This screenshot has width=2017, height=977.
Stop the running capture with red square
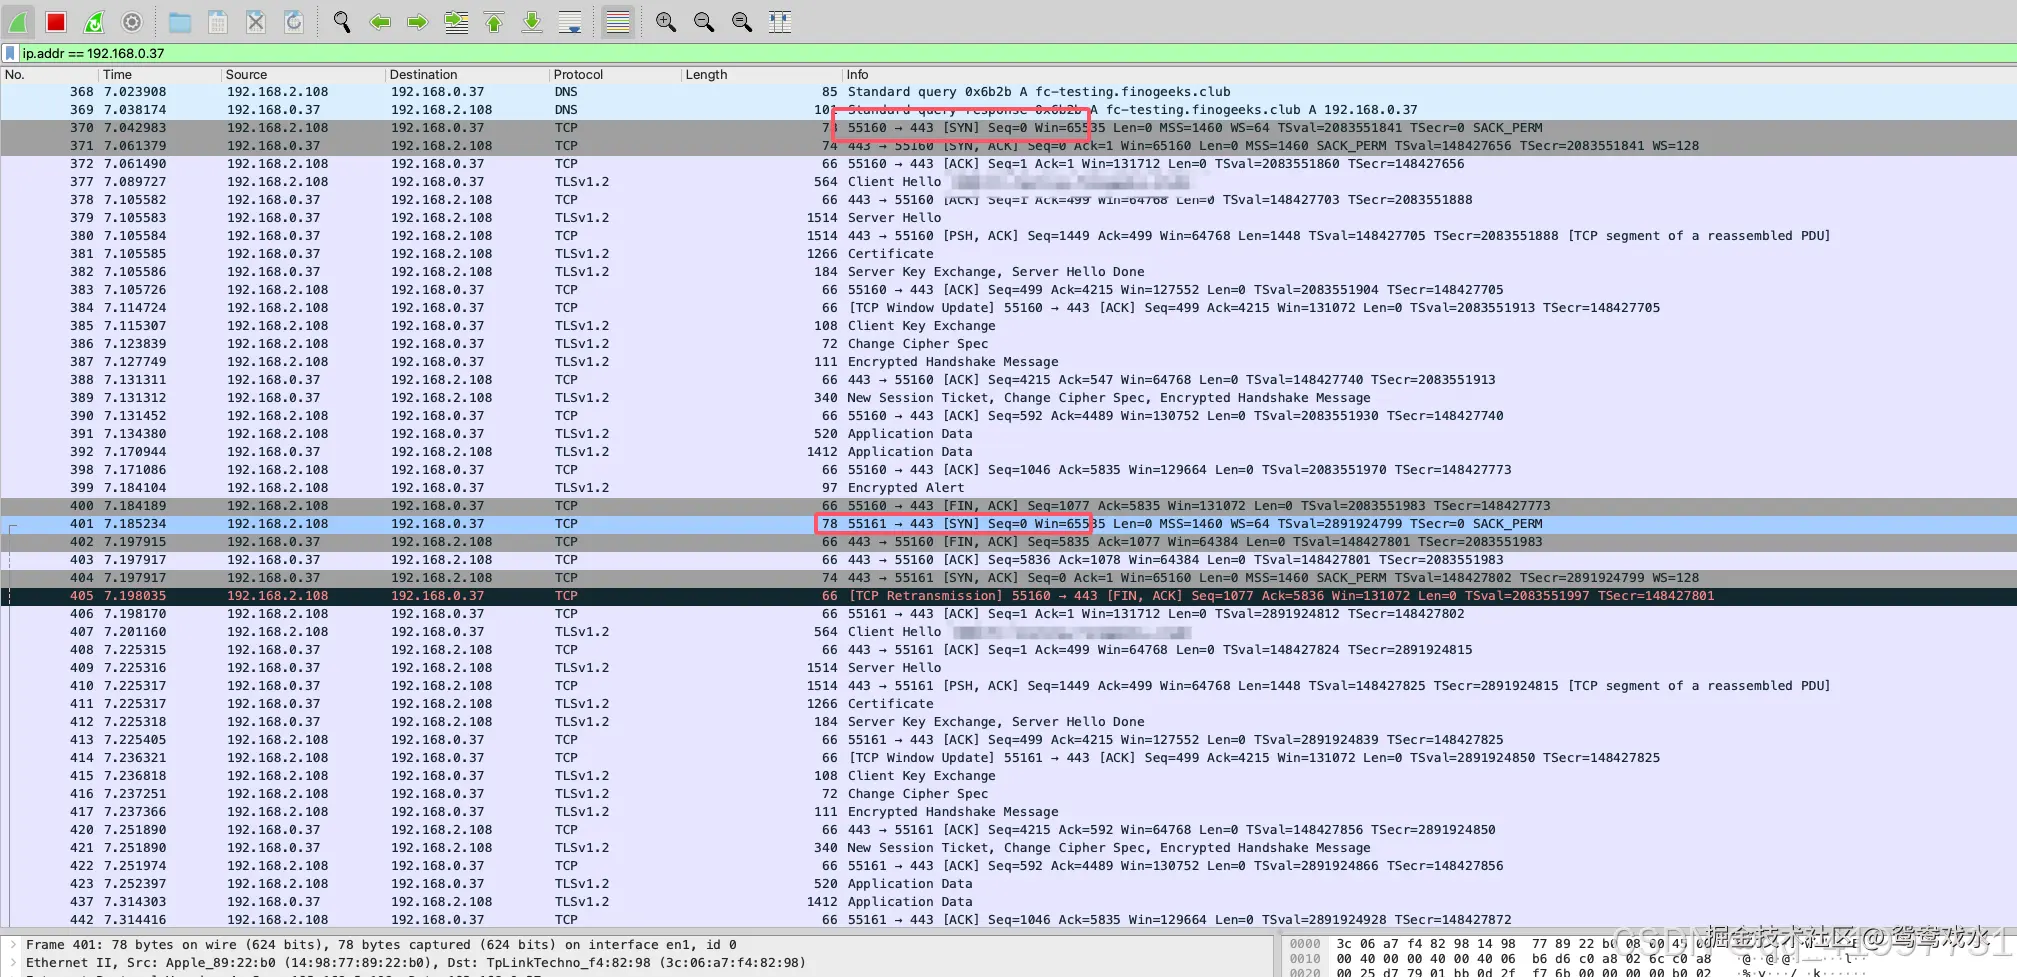point(56,21)
